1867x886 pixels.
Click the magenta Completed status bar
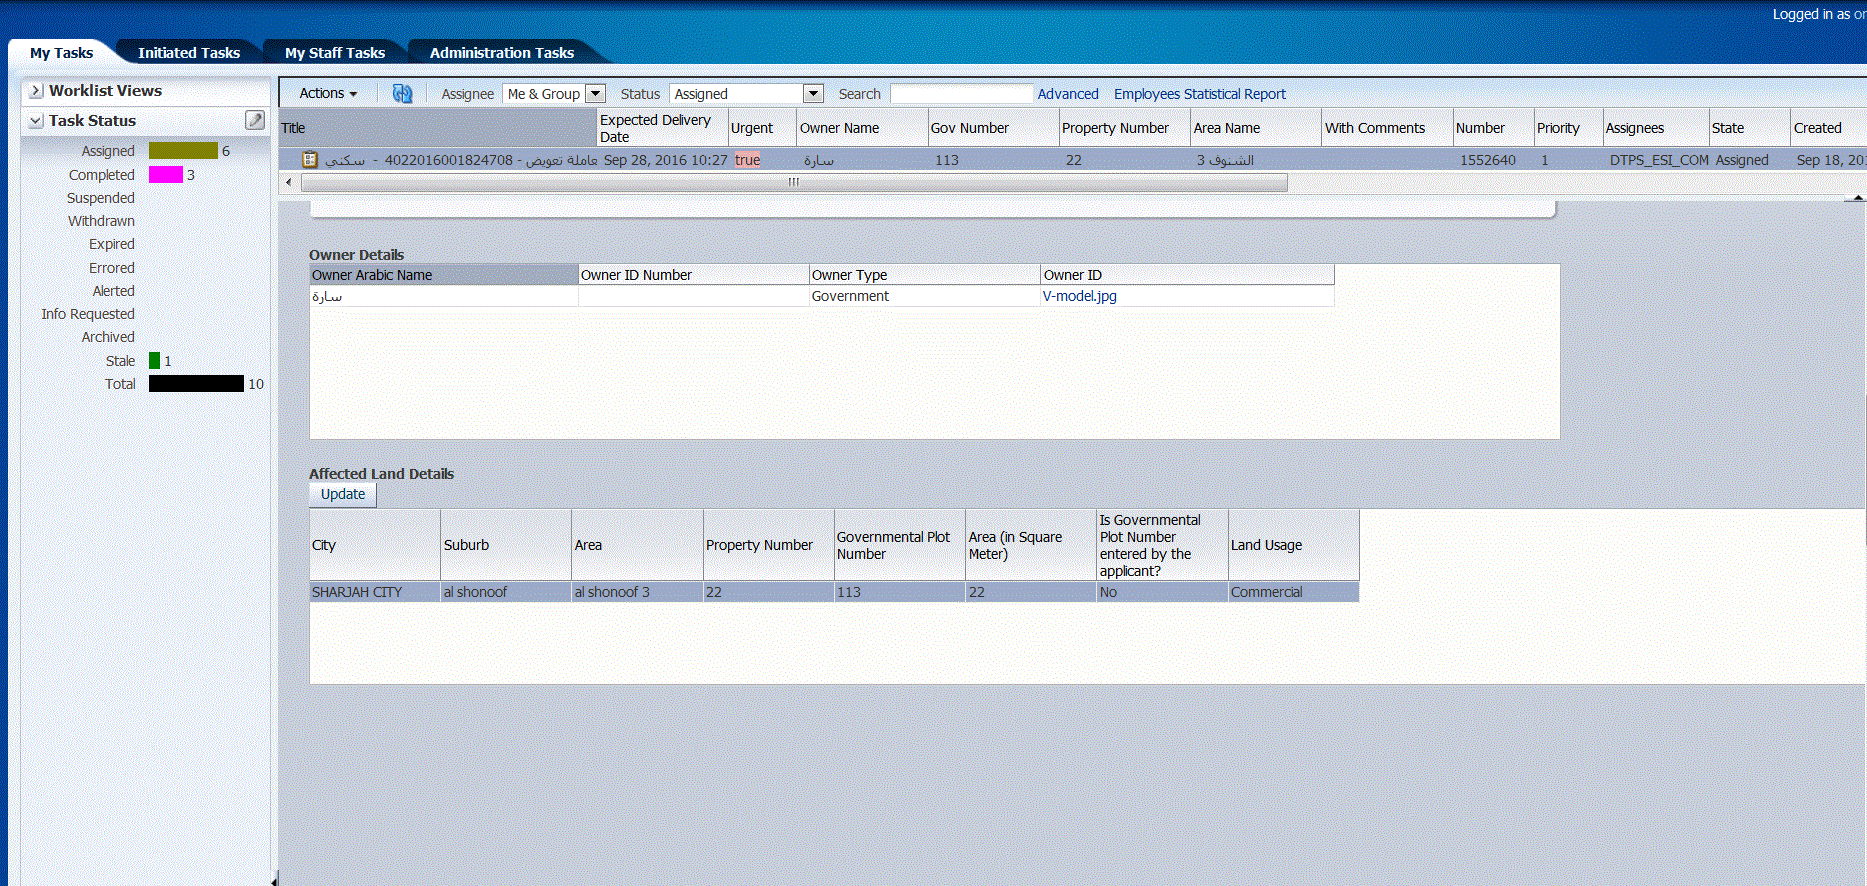coord(166,175)
